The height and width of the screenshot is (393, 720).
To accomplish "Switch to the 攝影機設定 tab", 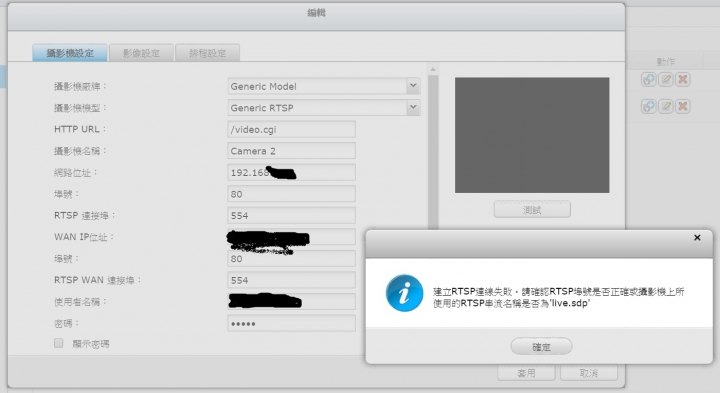I will click(x=70, y=53).
